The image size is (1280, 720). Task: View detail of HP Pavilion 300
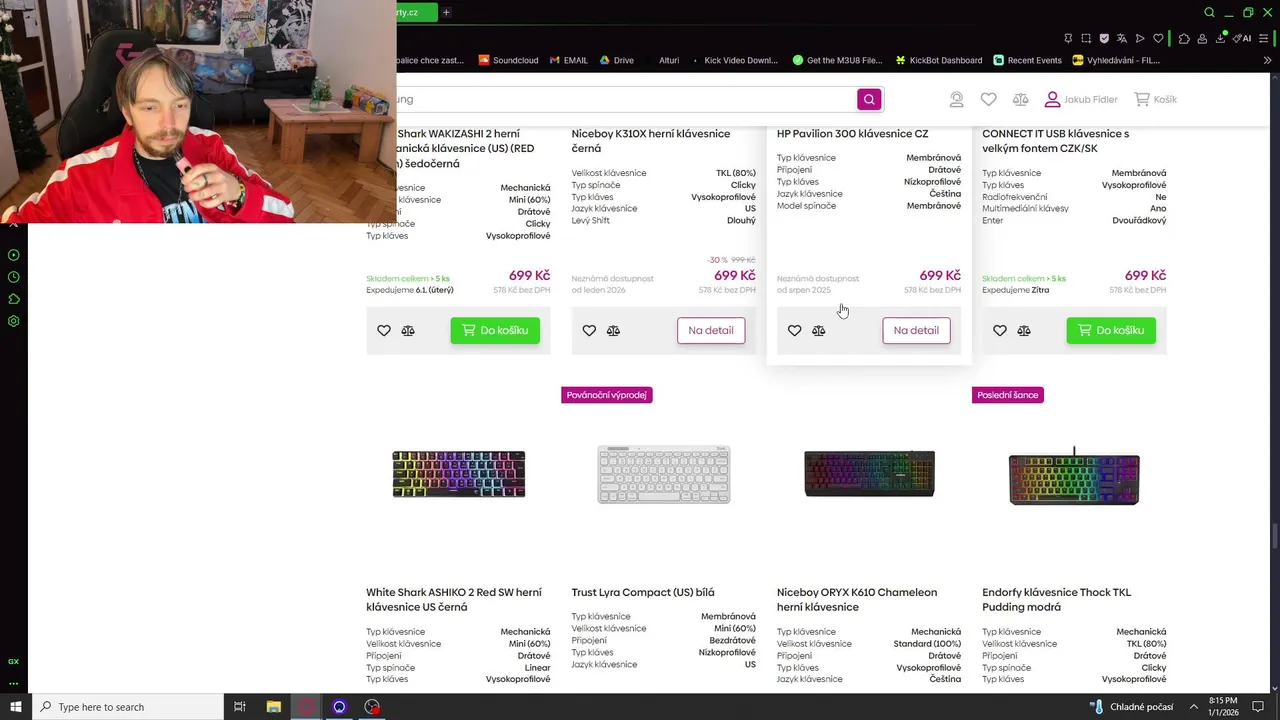click(916, 330)
